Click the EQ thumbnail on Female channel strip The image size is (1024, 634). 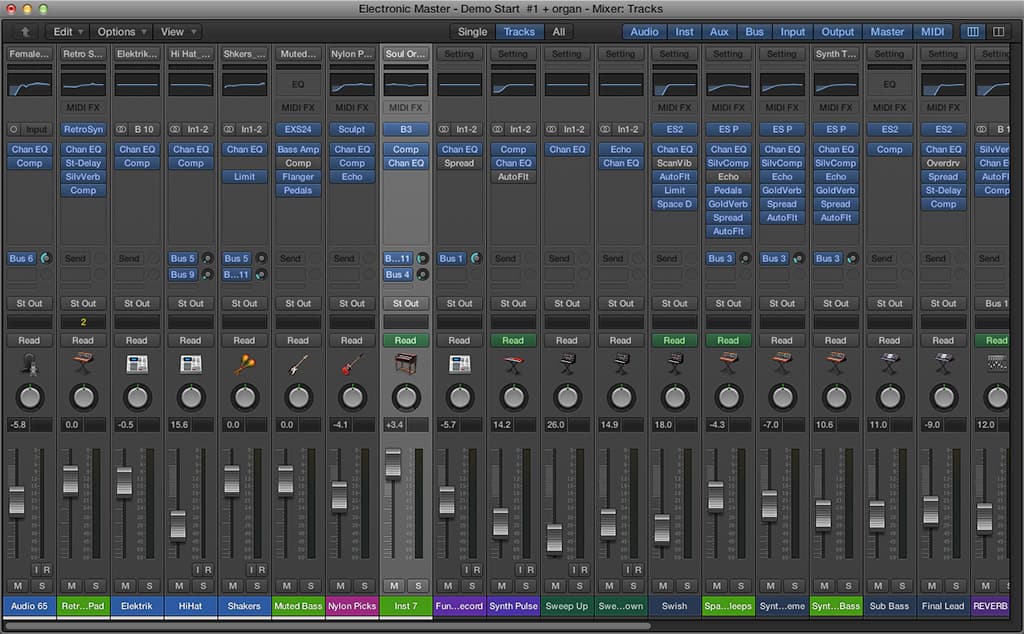tap(29, 84)
